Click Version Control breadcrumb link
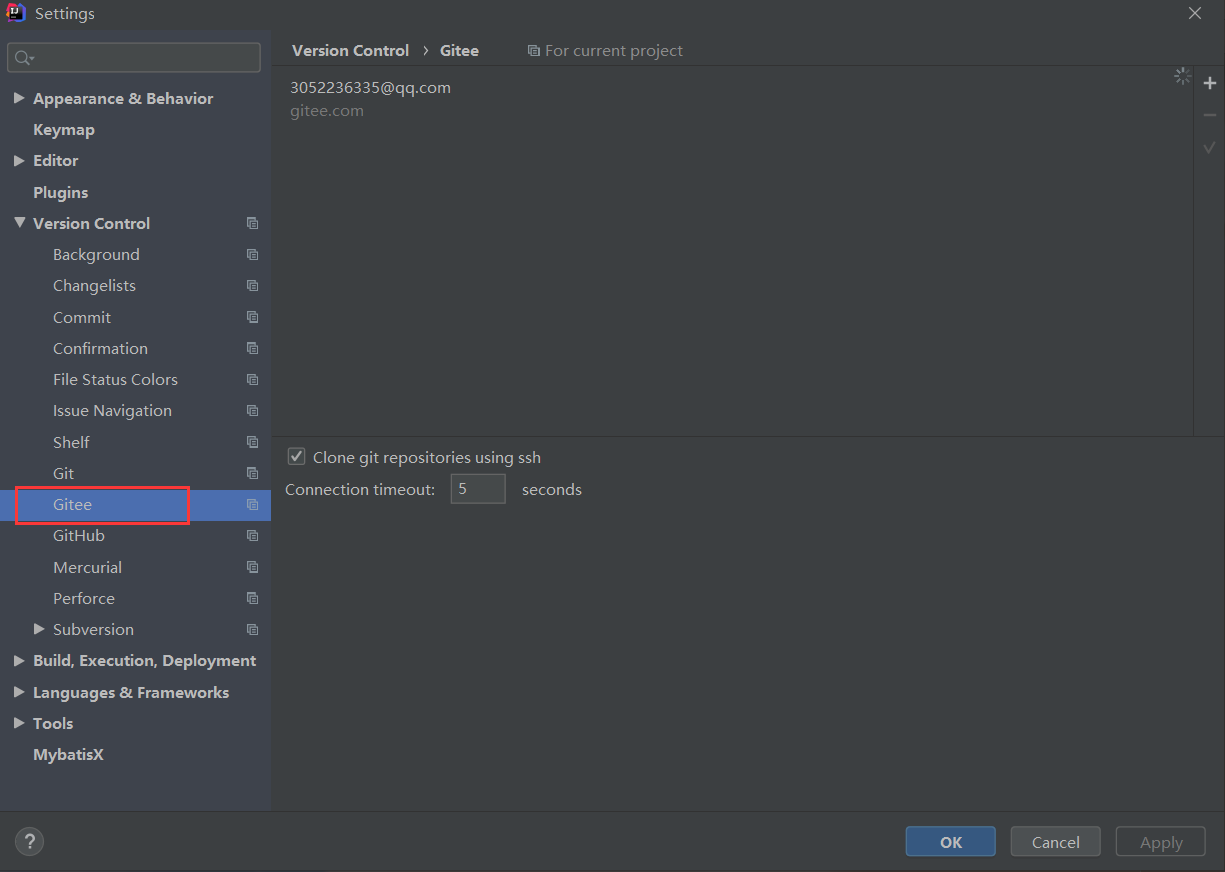Image resolution: width=1225 pixels, height=872 pixels. [x=350, y=50]
